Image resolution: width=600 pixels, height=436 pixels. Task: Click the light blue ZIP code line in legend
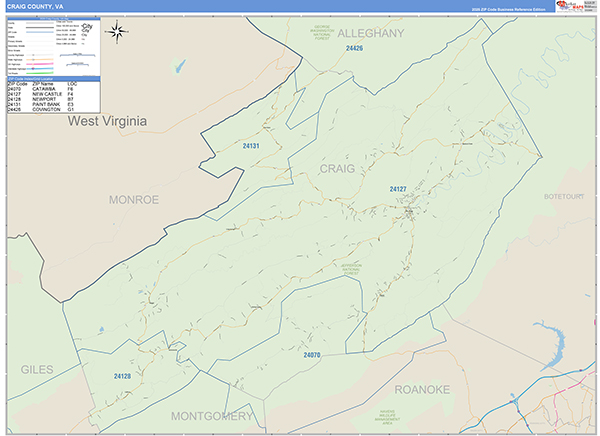coord(40,32)
